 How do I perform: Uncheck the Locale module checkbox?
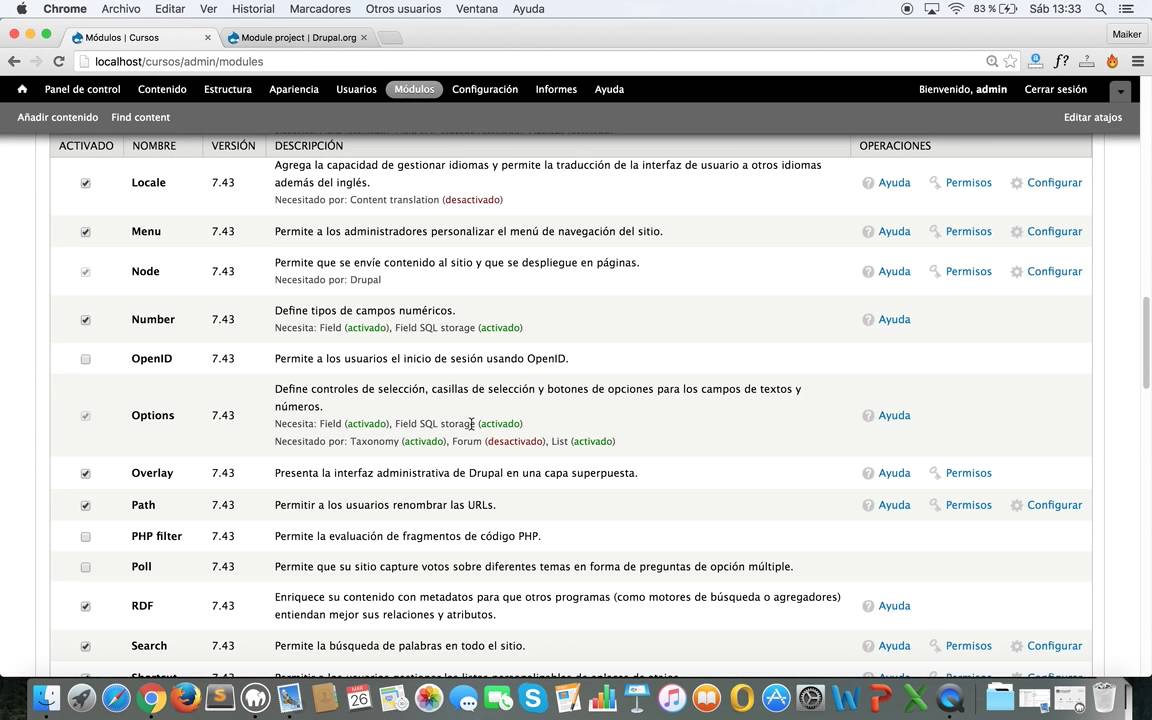click(x=85, y=183)
